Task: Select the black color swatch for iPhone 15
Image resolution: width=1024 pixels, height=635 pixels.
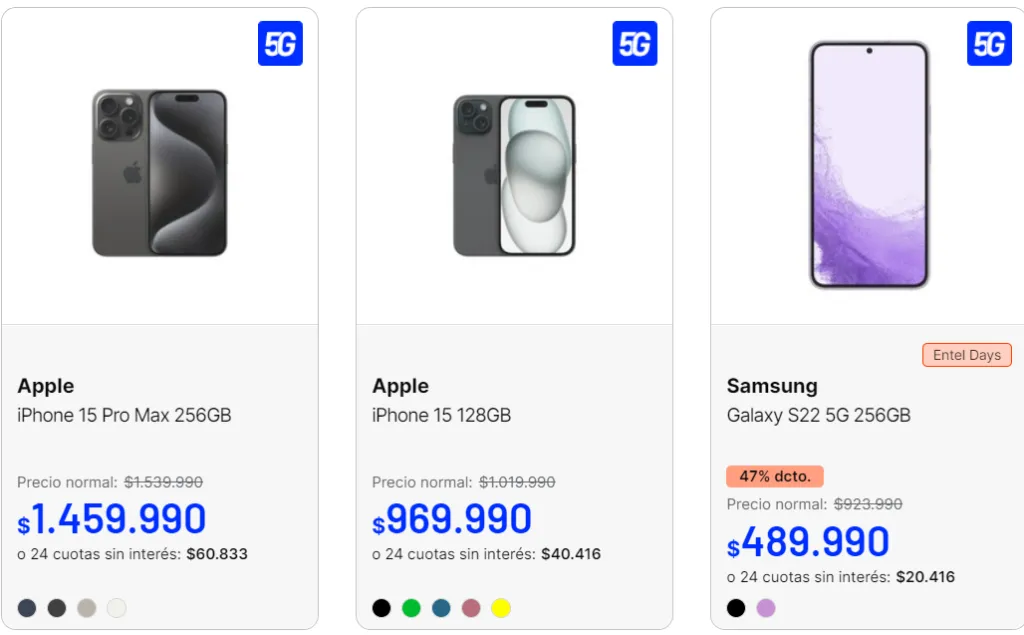Action: tap(381, 607)
